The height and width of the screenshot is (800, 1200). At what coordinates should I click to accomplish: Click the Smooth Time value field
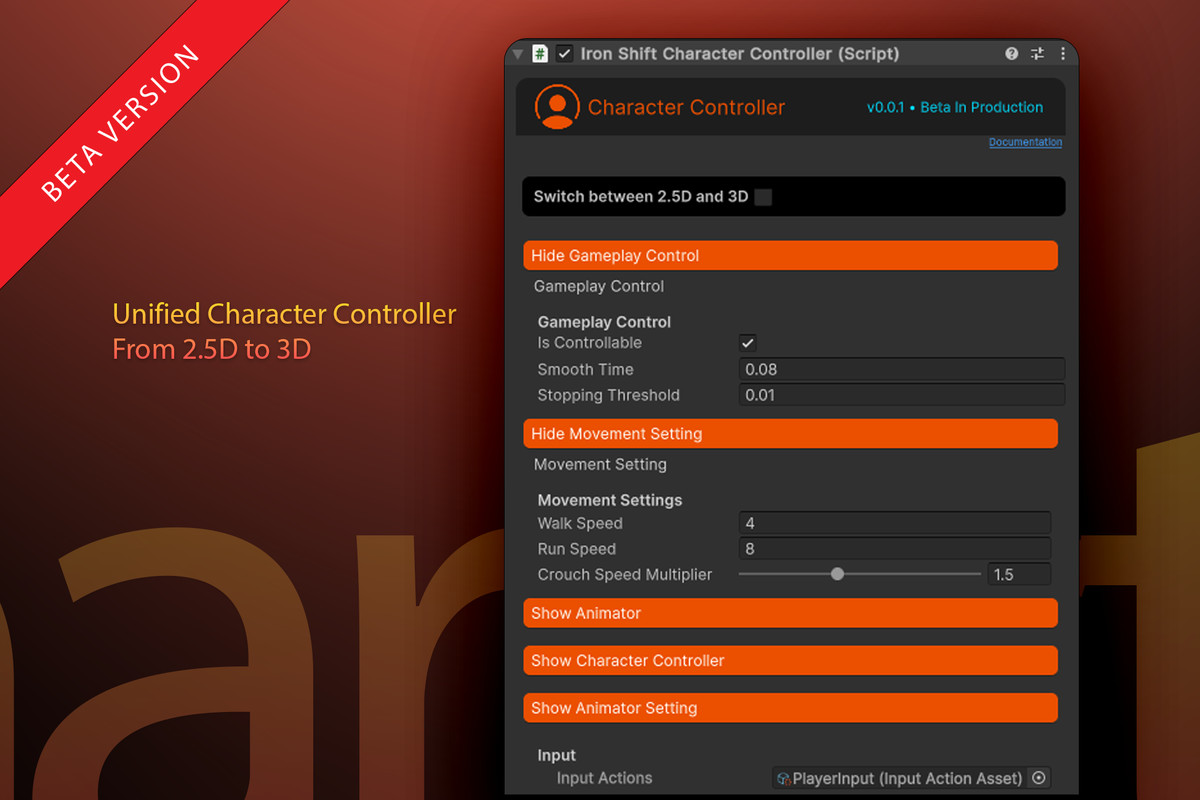pos(901,369)
